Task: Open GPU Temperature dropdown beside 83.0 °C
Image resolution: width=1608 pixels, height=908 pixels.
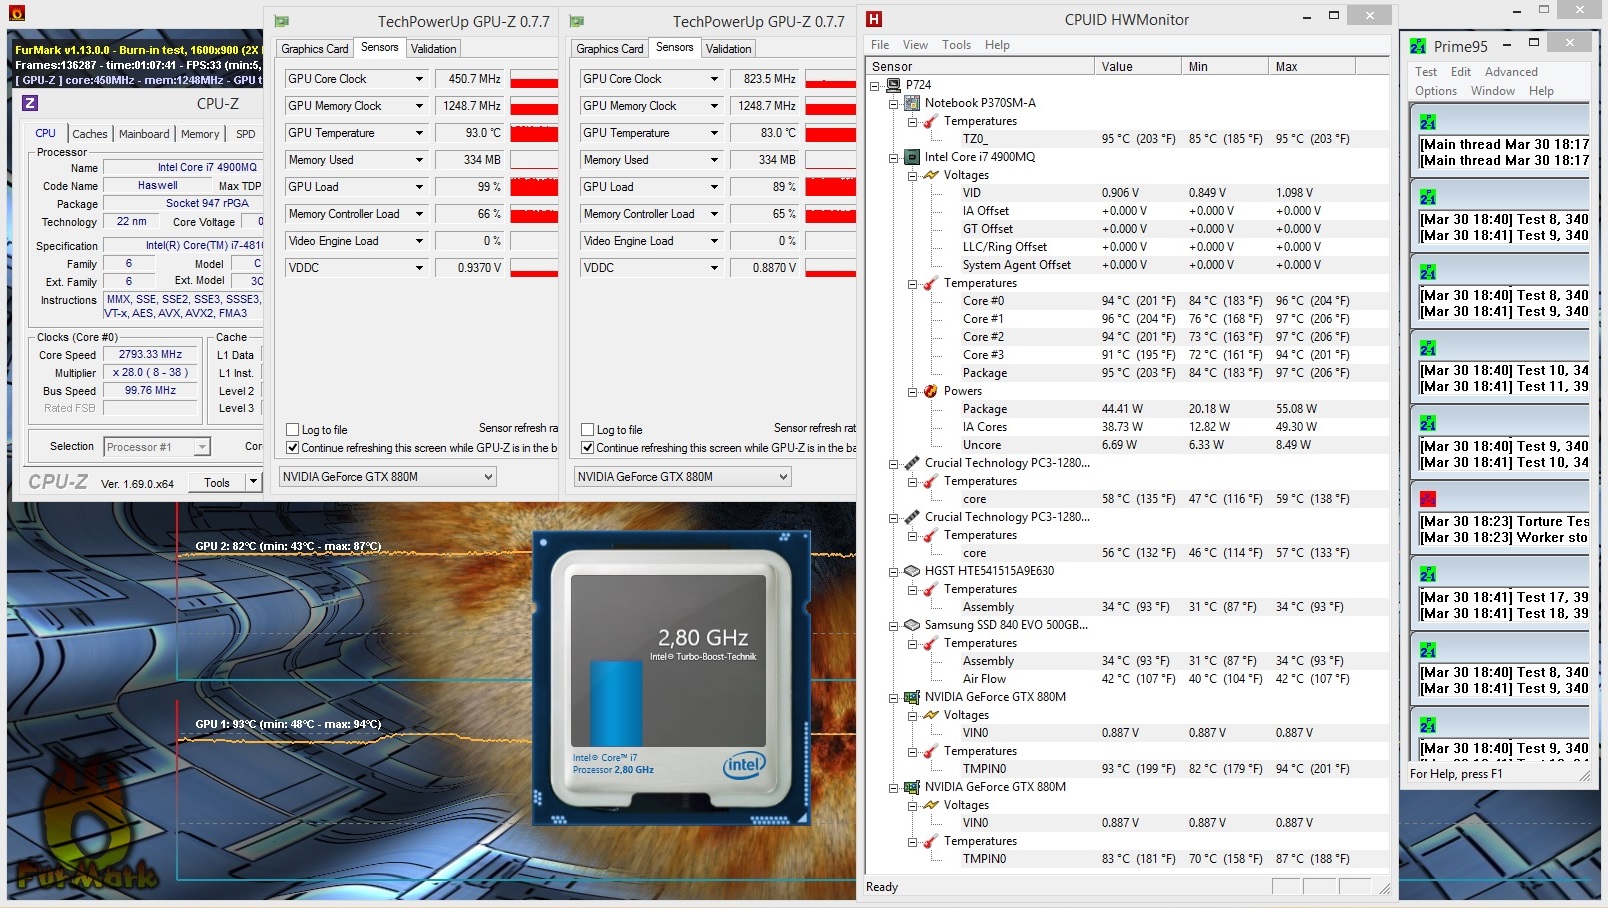Action: coord(714,133)
